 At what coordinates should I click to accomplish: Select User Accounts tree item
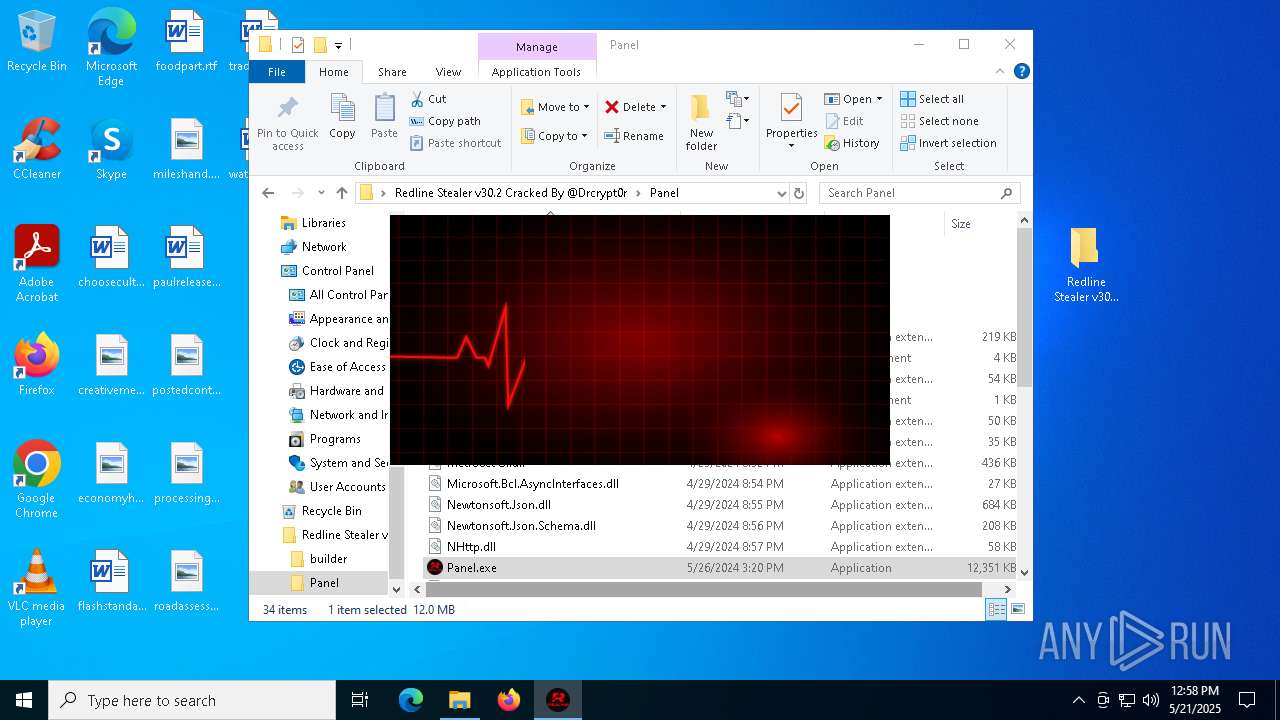pos(346,487)
